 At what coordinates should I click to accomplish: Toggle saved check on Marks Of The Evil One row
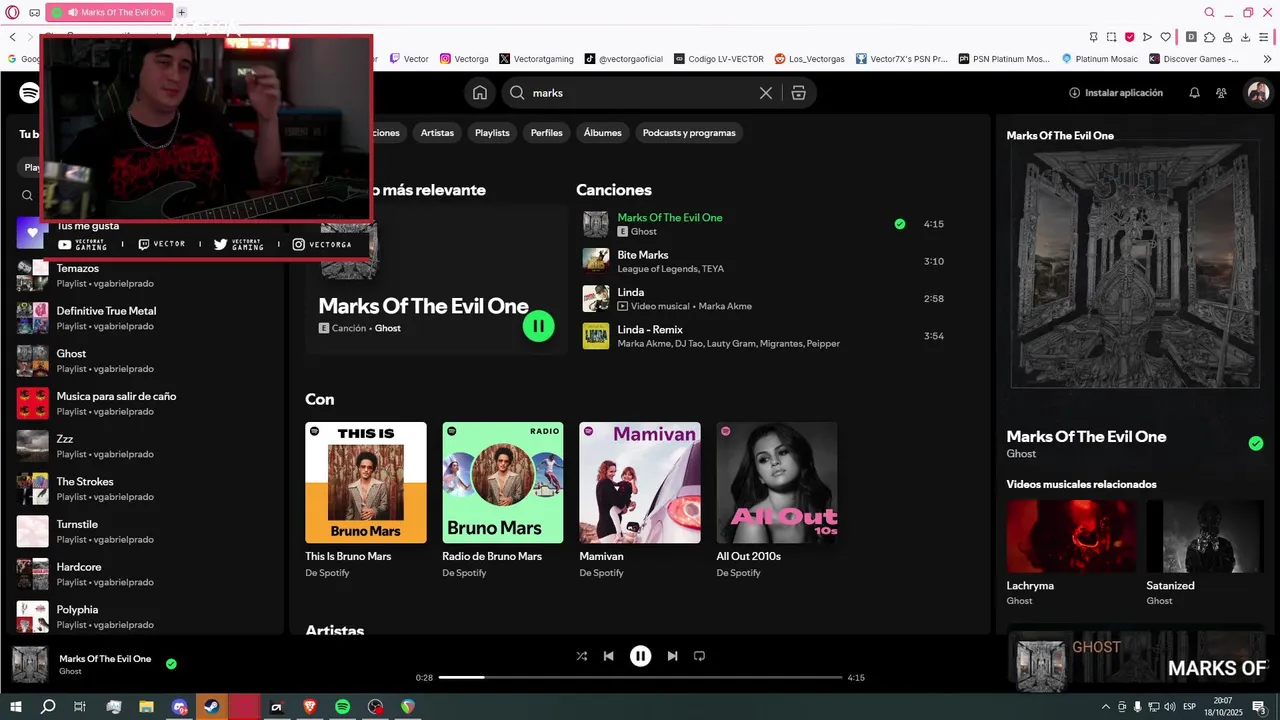coord(900,224)
